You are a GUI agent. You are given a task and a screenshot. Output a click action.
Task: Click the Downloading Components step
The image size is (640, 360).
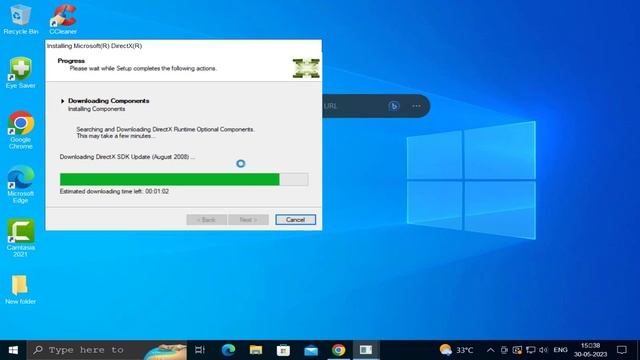tap(109, 101)
